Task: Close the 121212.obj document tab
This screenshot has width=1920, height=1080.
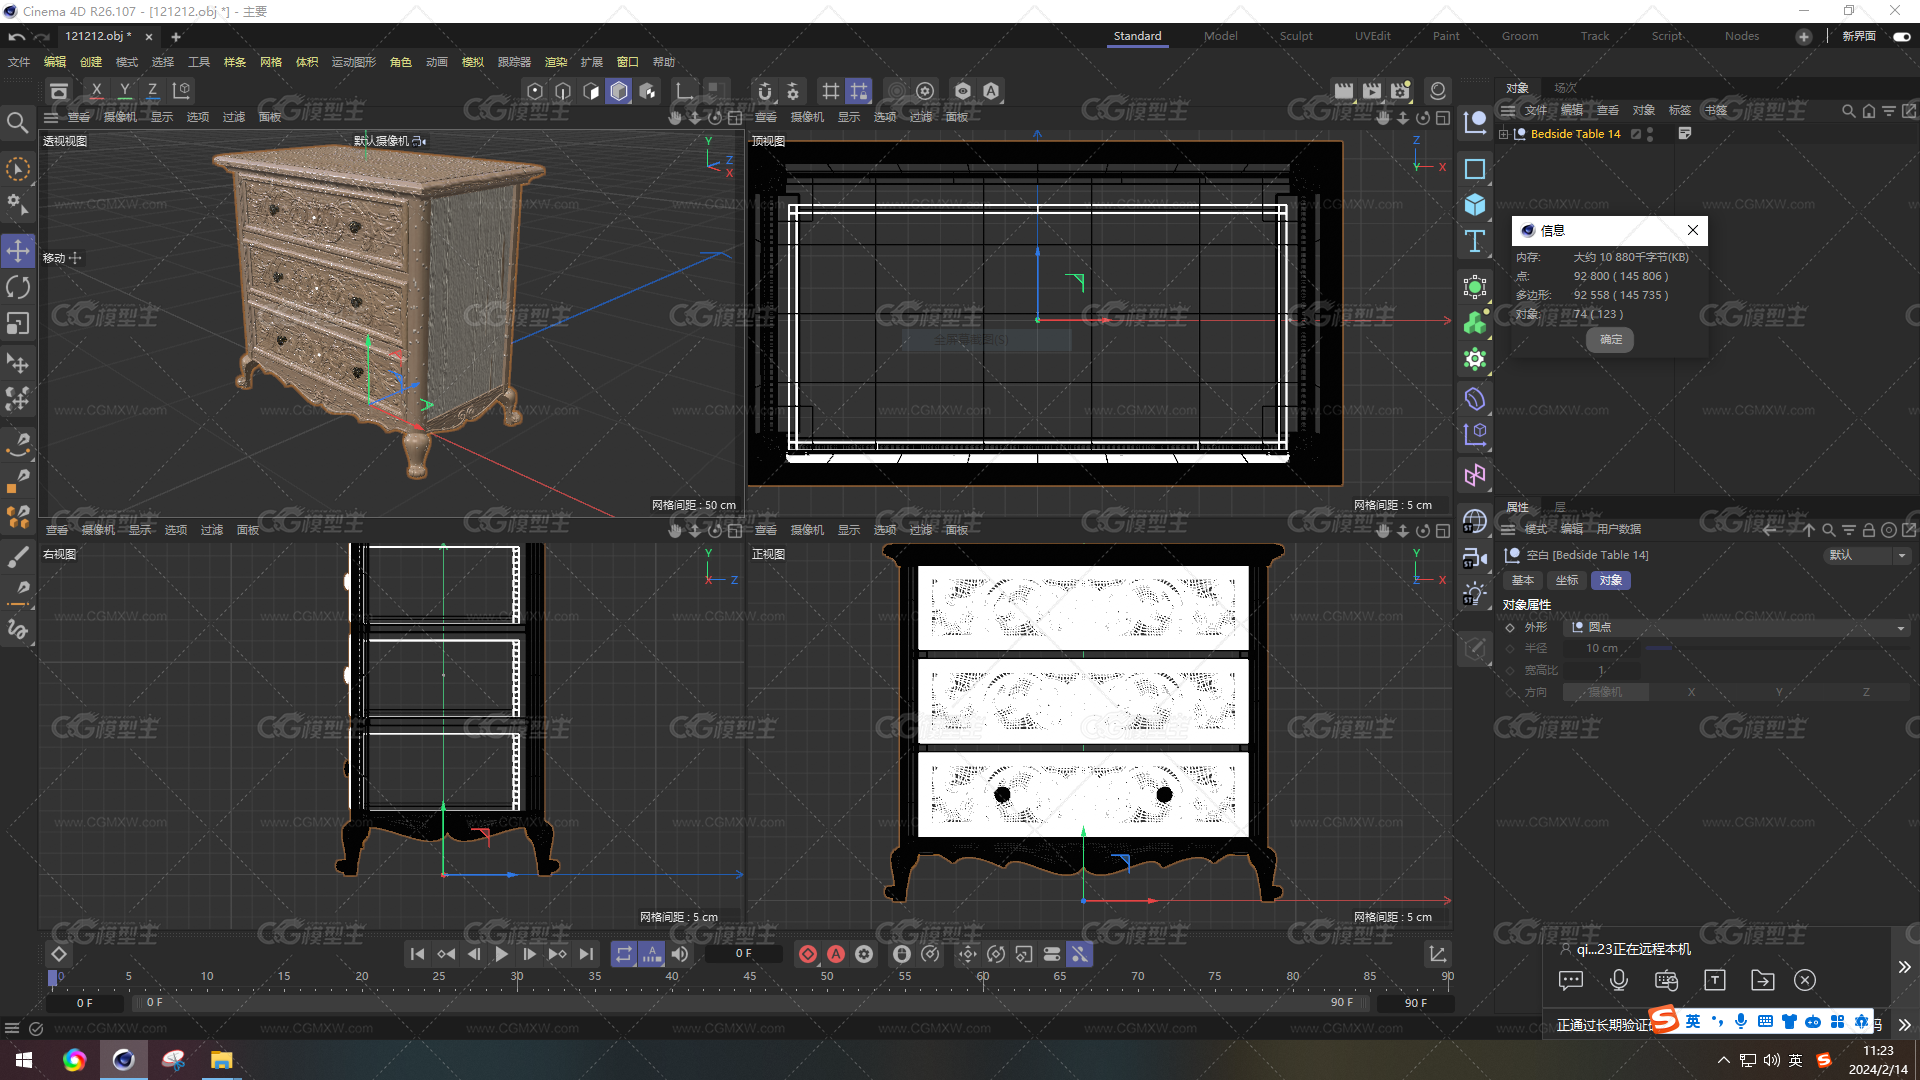Action: [149, 37]
